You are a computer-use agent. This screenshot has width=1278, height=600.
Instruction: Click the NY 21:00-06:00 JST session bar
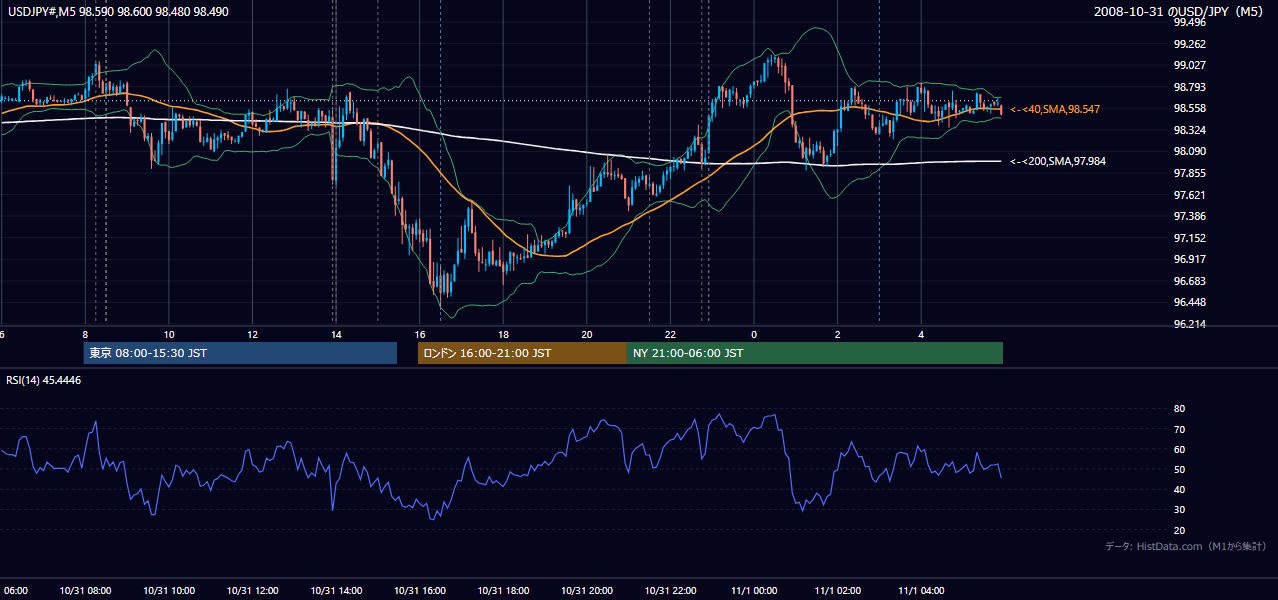click(815, 353)
